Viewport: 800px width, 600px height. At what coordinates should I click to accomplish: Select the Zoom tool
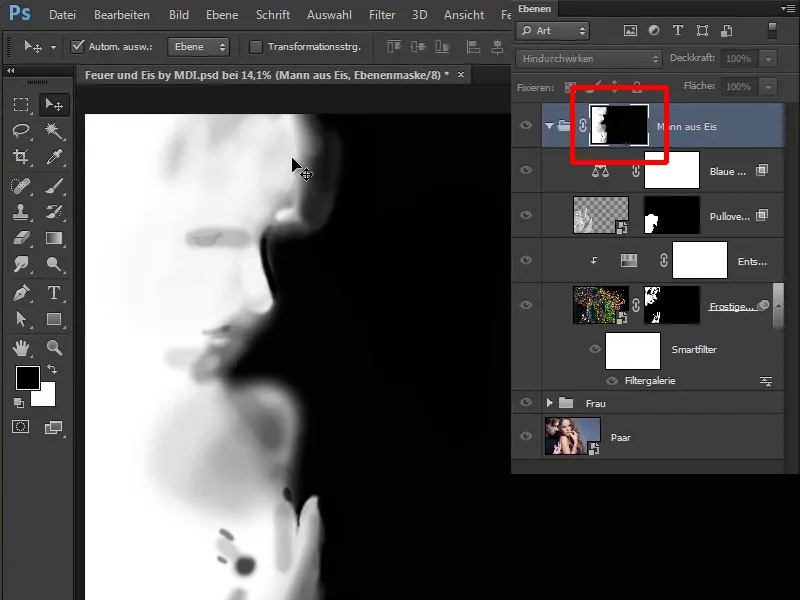point(54,348)
